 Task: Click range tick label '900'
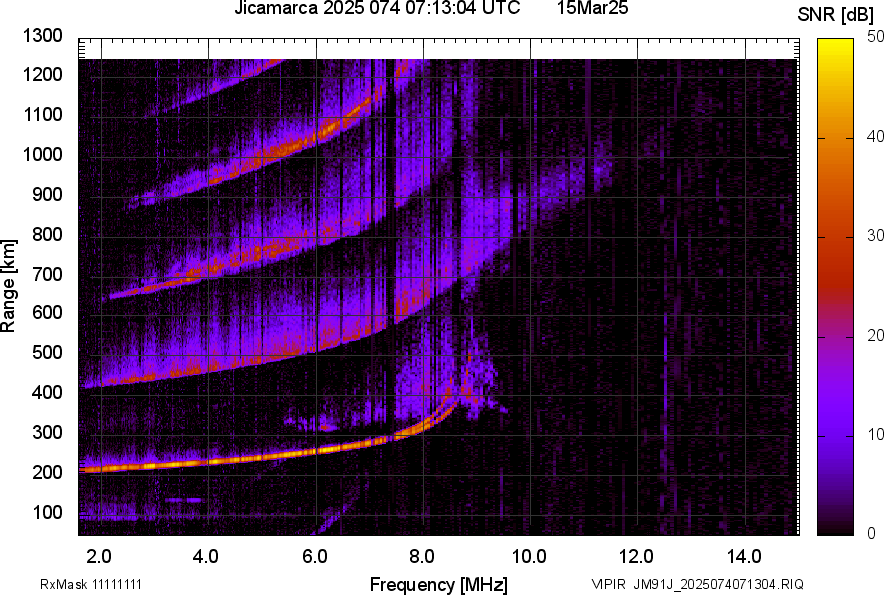click(47, 194)
